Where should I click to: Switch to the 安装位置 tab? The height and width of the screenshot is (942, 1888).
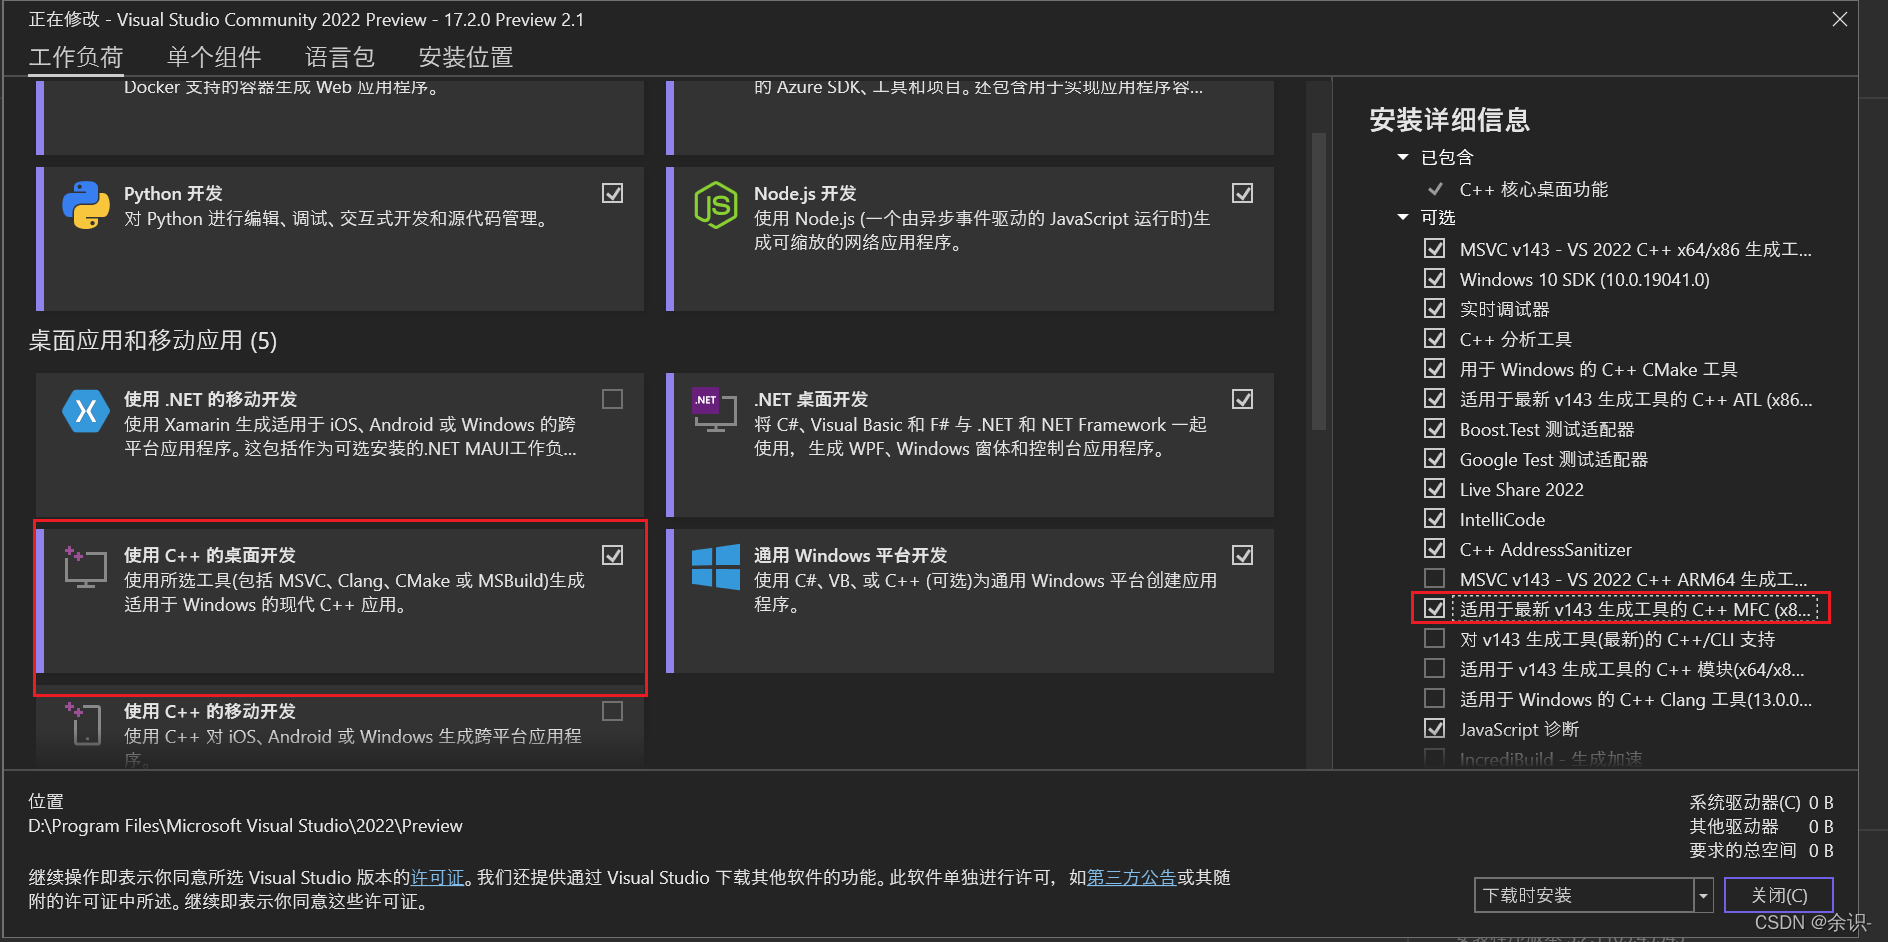466,57
